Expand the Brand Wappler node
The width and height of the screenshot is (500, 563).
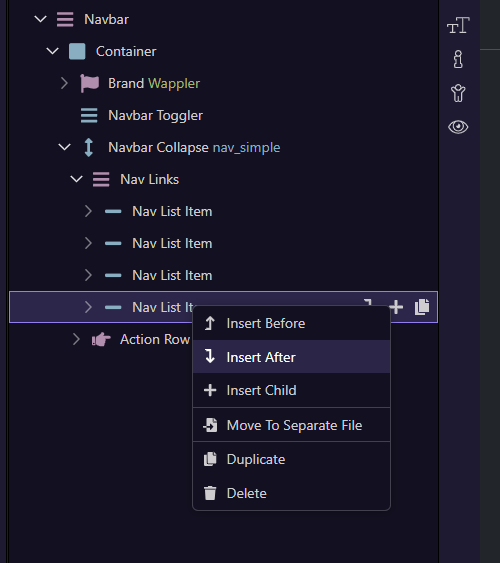64,83
